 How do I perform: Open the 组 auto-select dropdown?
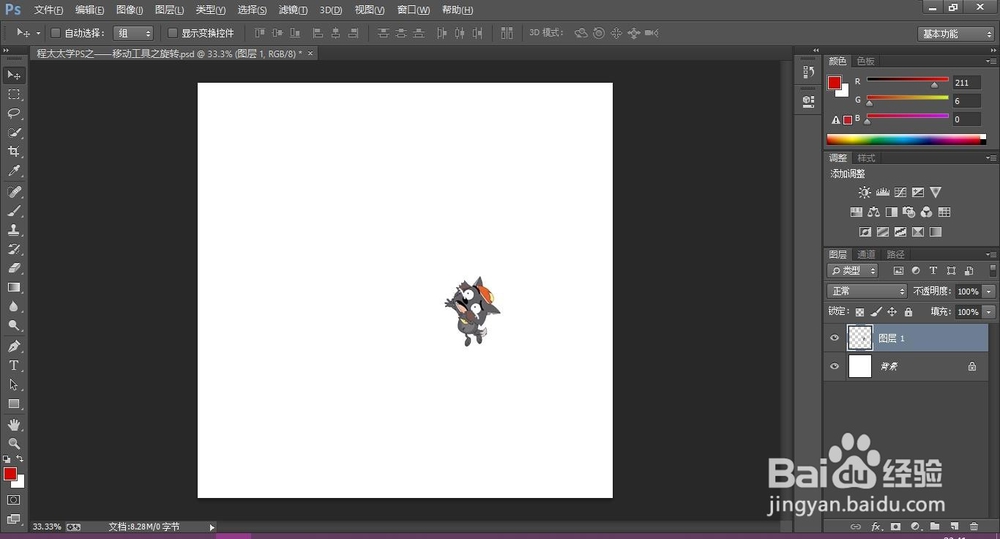pyautogui.click(x=133, y=33)
